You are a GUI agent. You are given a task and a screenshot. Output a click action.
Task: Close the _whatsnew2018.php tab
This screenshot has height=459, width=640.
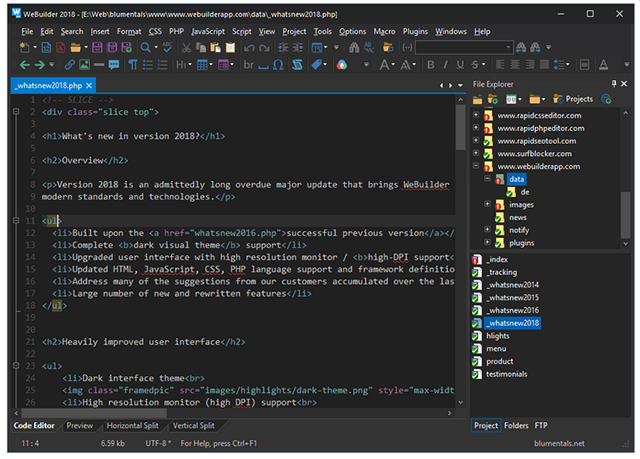pyautogui.click(x=89, y=85)
